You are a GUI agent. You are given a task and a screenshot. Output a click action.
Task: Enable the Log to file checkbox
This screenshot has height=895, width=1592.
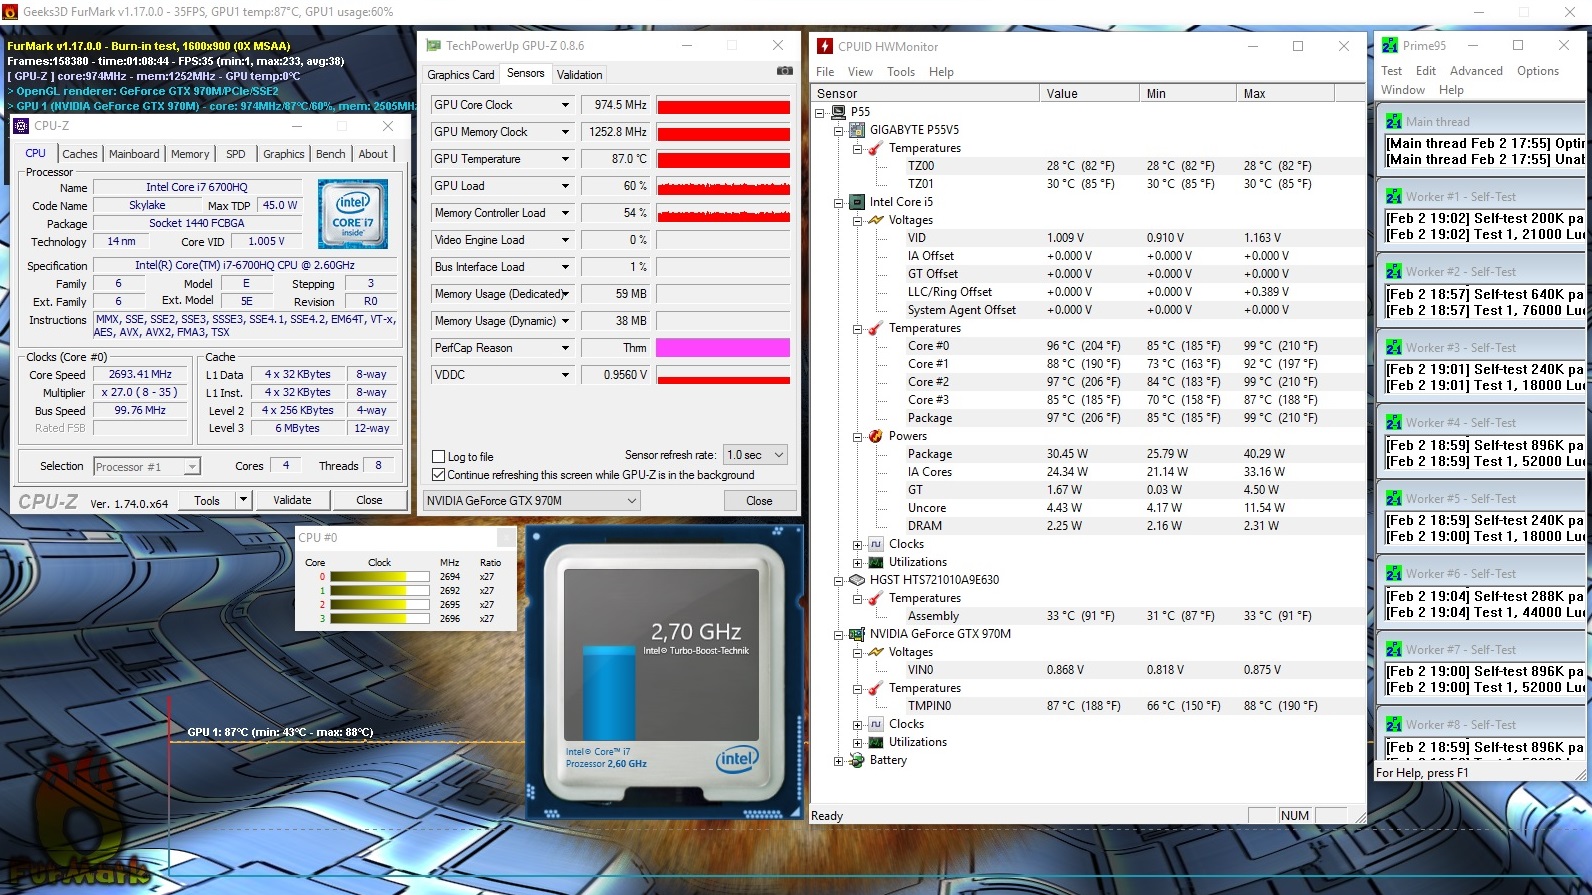pos(438,457)
